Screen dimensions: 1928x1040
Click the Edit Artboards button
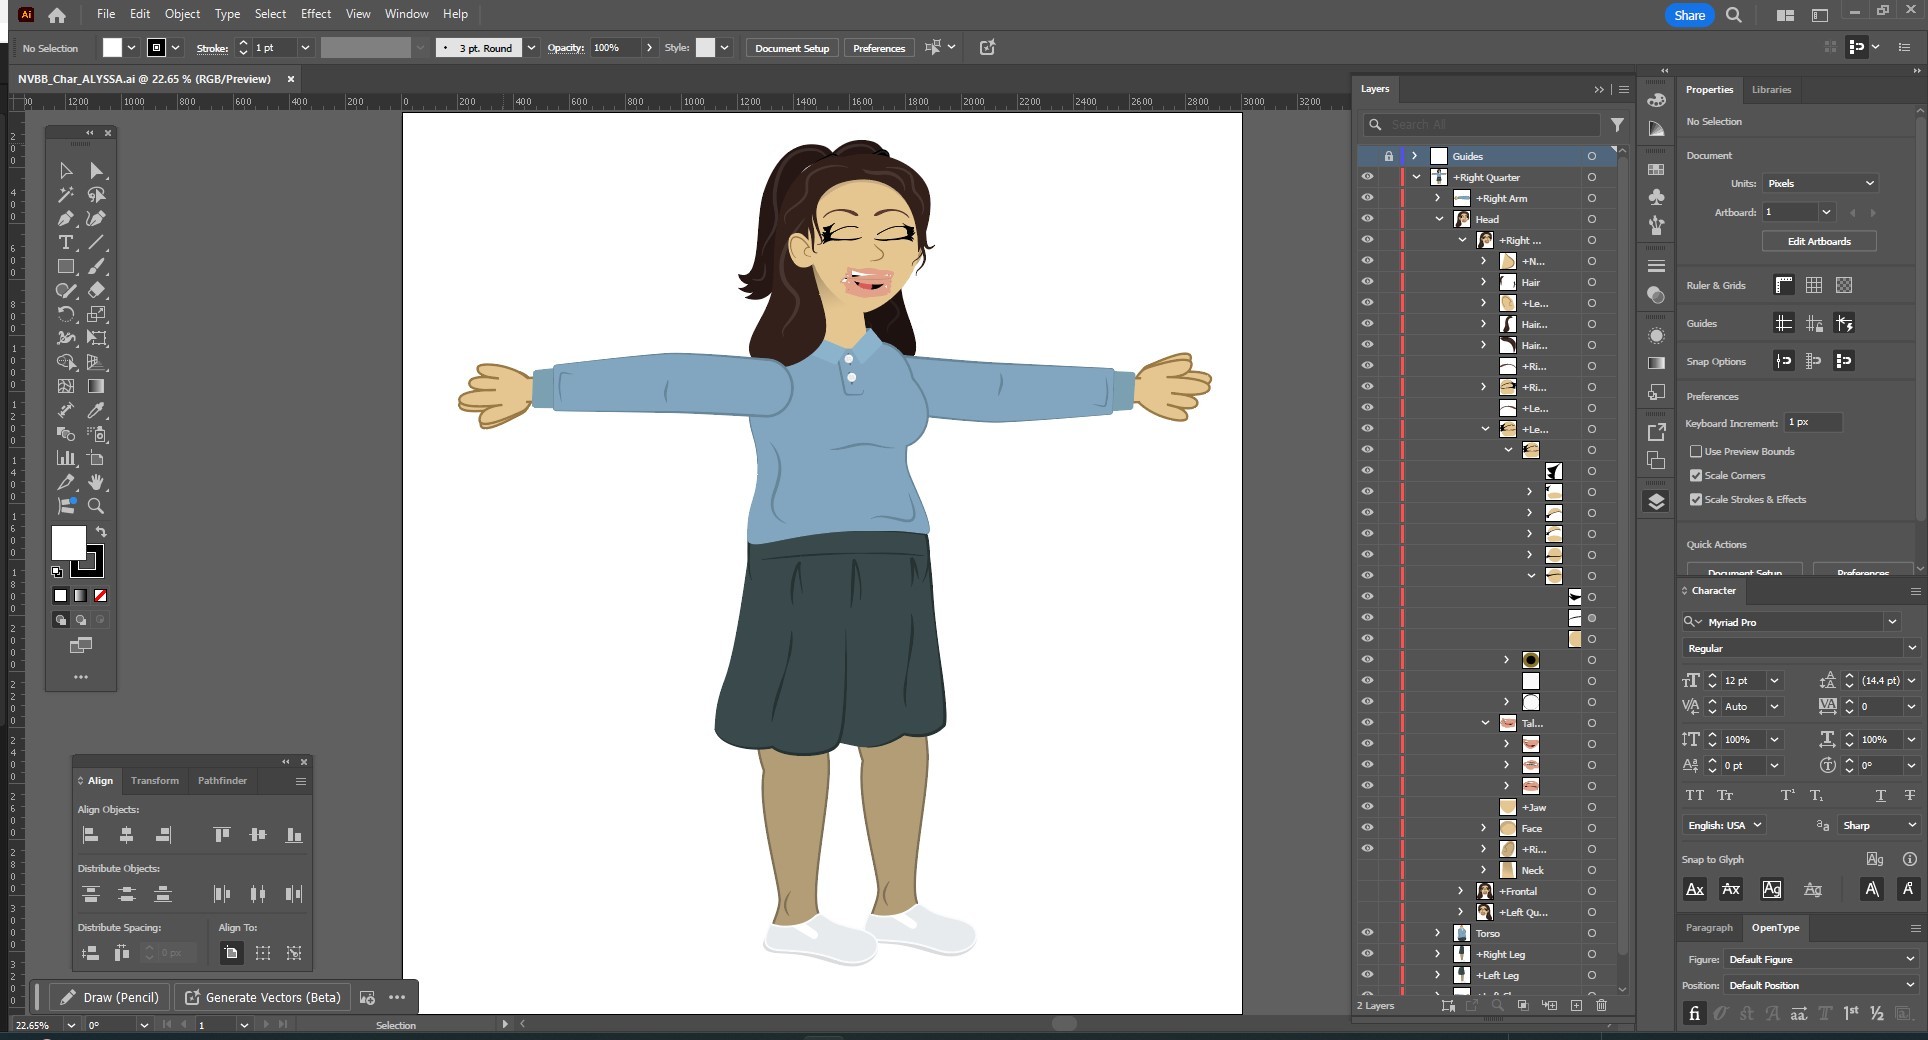click(x=1818, y=241)
